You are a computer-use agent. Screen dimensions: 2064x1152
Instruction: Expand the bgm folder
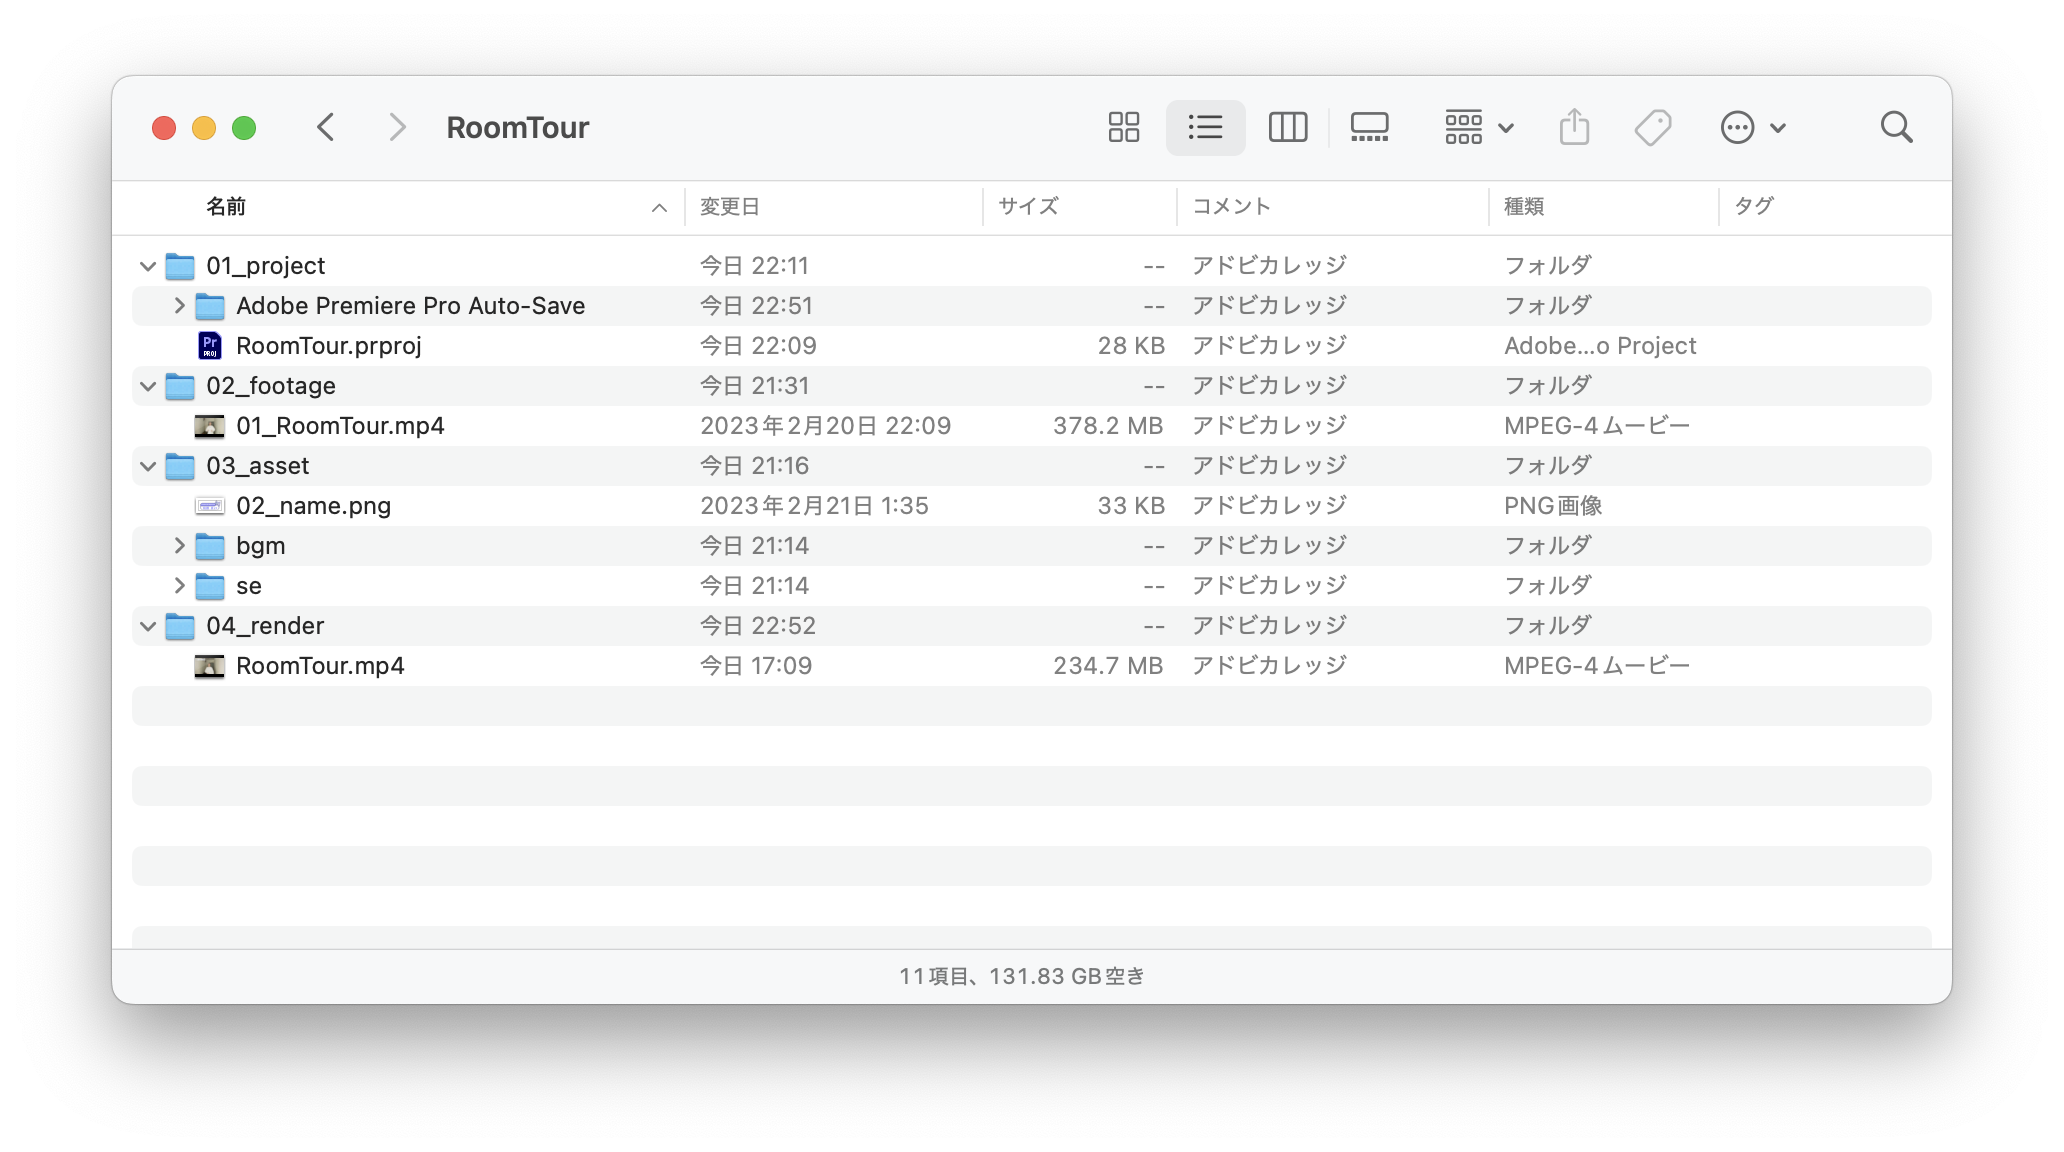click(x=179, y=546)
